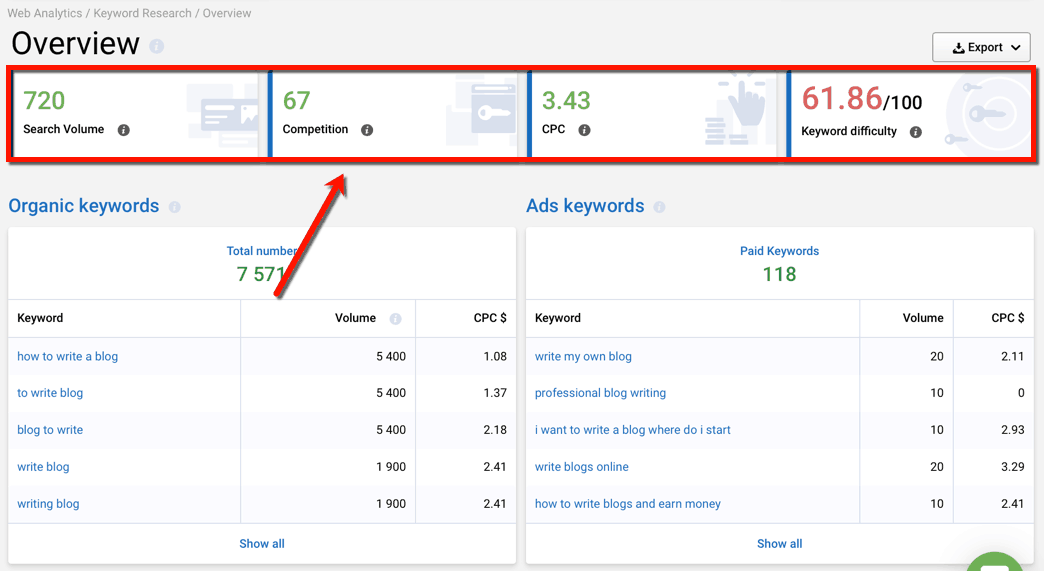Click the Overview page title
Screen dimensions: 1044x571
tap(75, 44)
